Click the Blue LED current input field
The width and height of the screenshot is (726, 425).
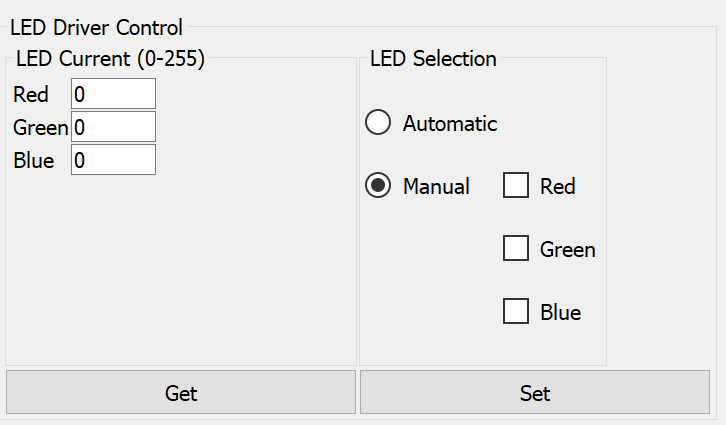coord(113,160)
